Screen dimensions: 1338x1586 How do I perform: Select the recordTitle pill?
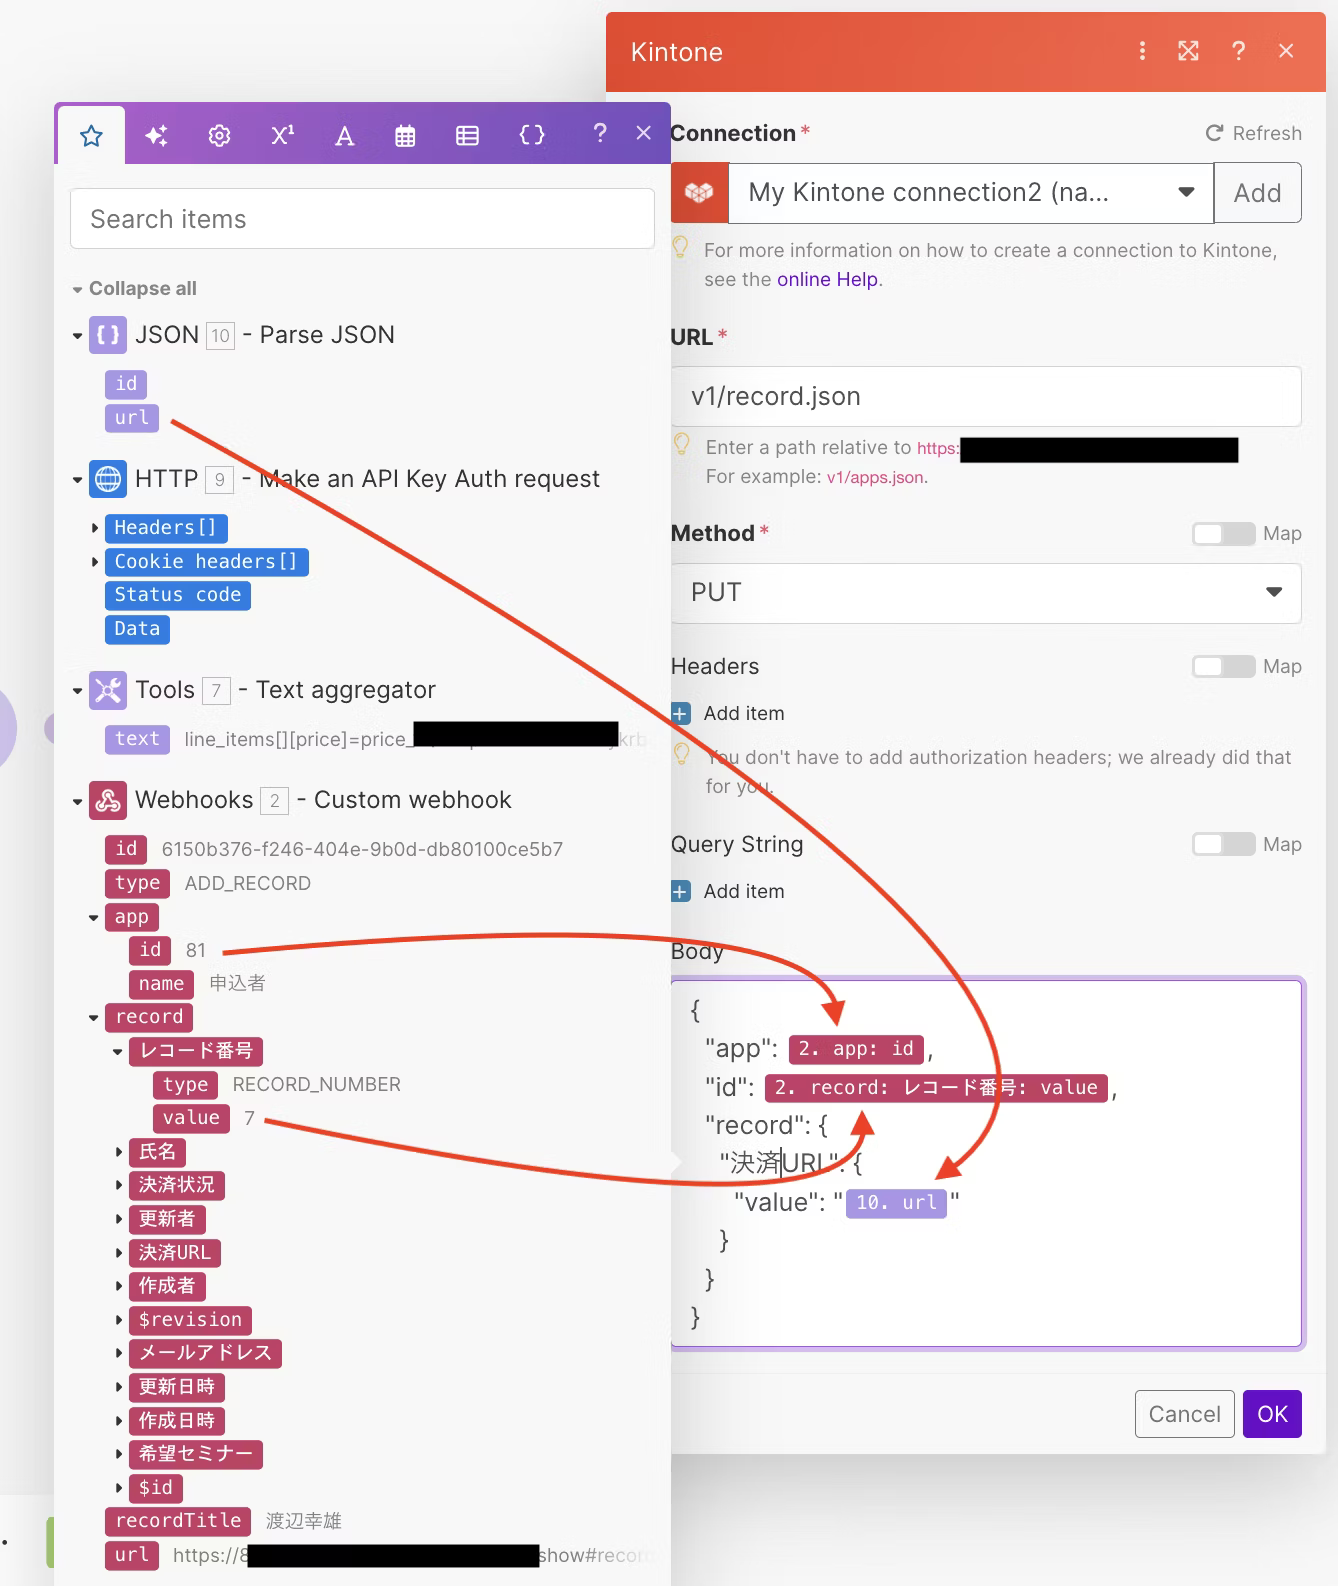pos(178,1521)
